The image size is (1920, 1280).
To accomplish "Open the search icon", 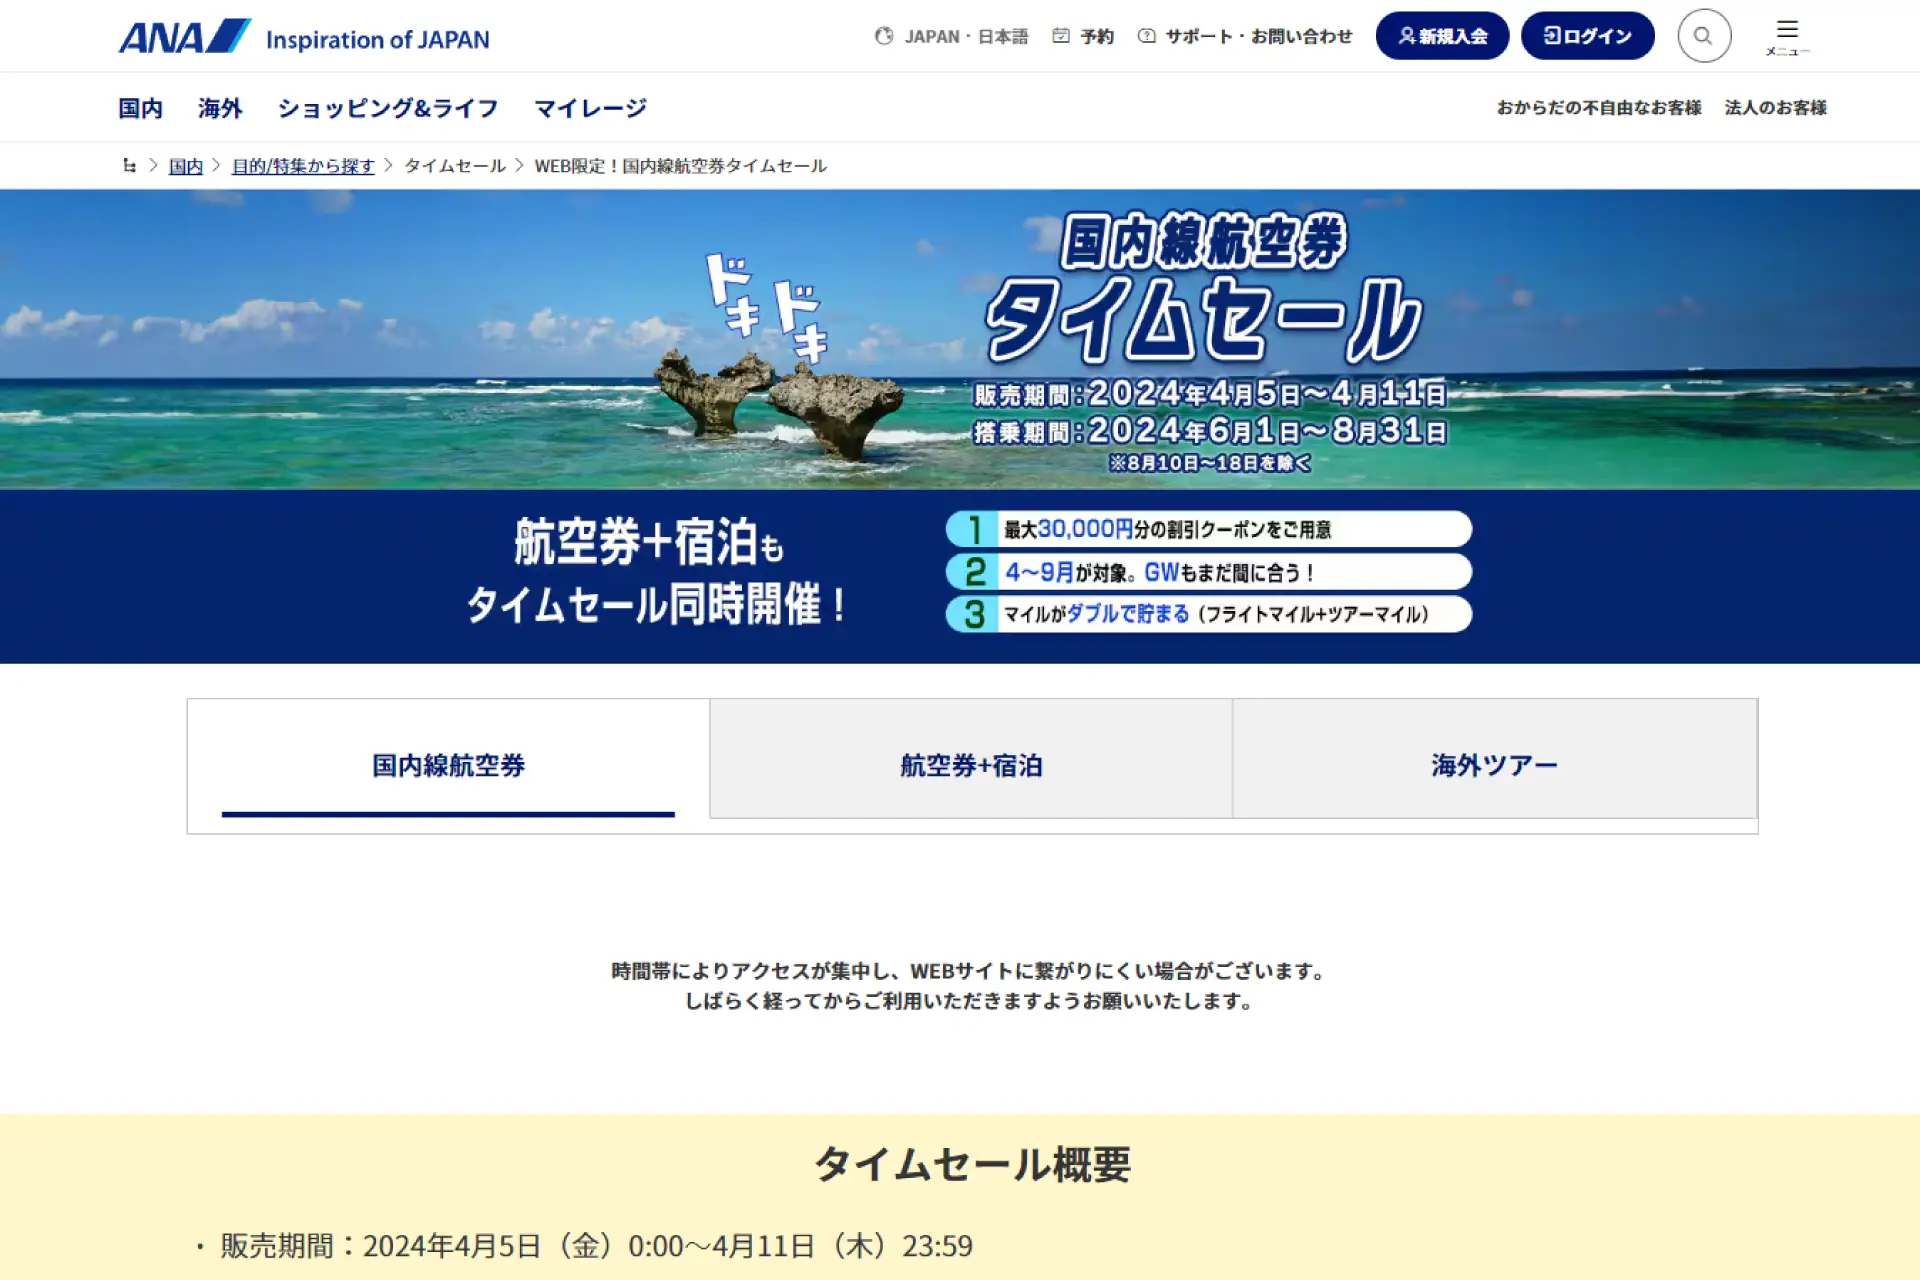I will pyautogui.click(x=1703, y=36).
